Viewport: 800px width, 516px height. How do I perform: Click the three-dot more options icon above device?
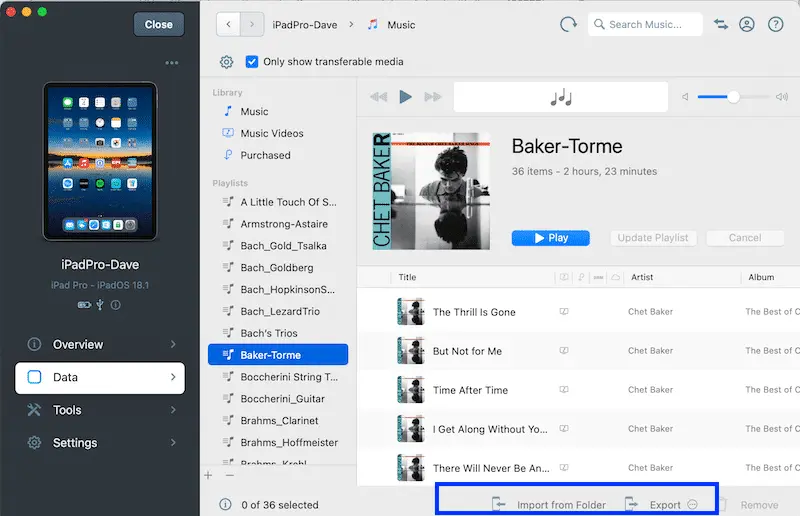[172, 63]
